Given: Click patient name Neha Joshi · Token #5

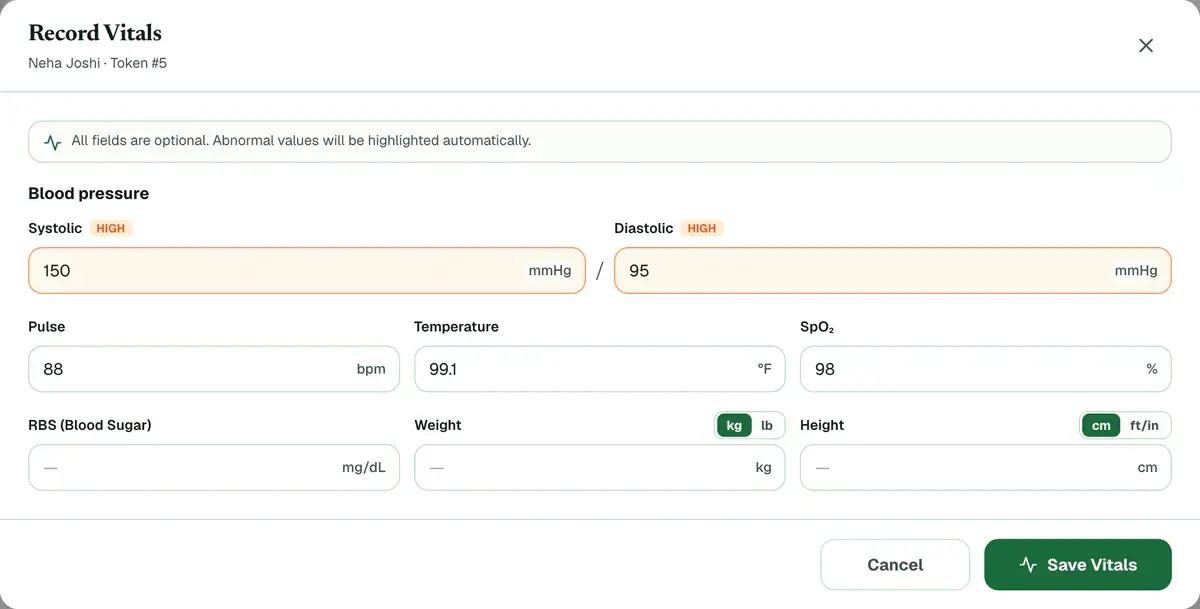Looking at the screenshot, I should click(x=98, y=63).
